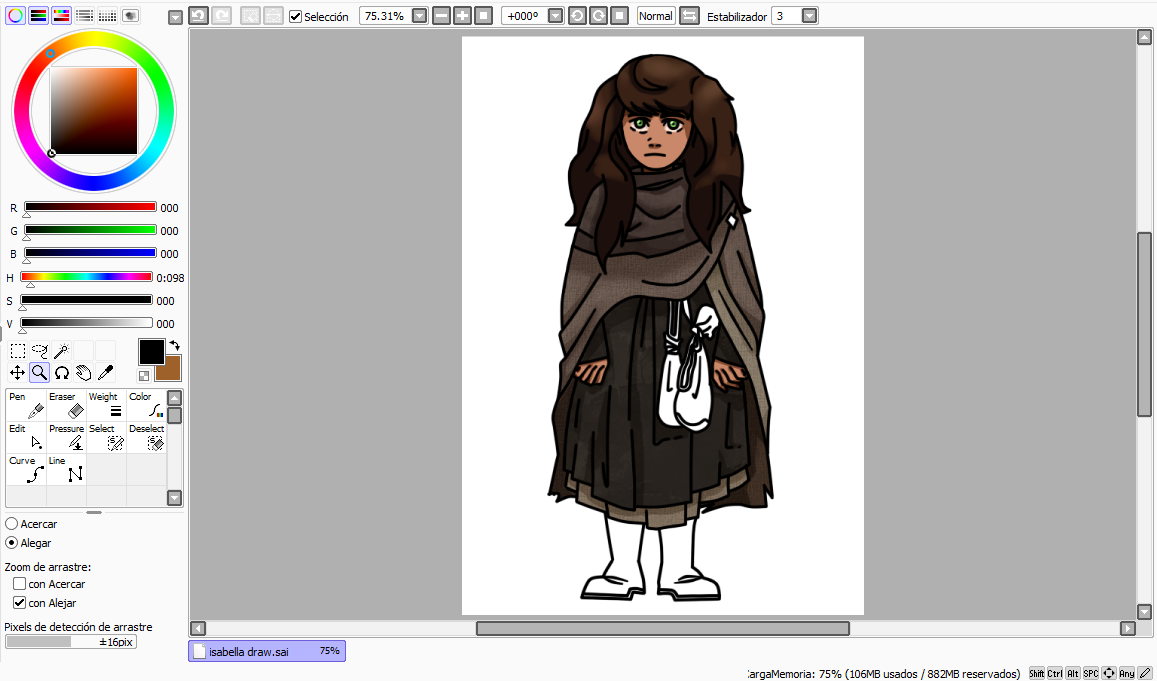Toggle the SPC status key
The height and width of the screenshot is (681, 1157).
[1091, 673]
